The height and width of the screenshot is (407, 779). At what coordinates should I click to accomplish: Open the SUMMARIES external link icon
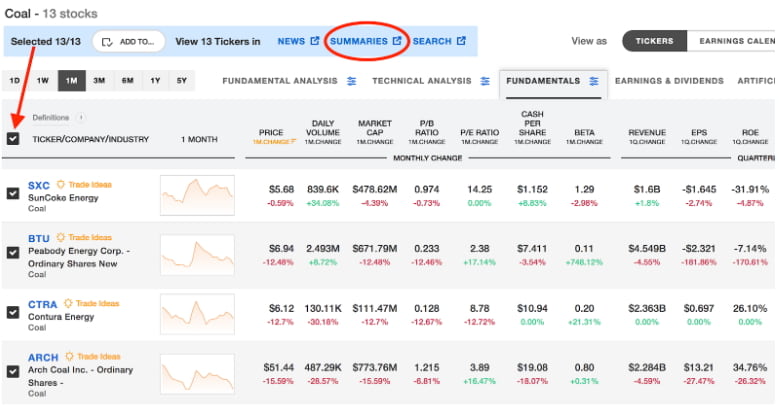(396, 41)
